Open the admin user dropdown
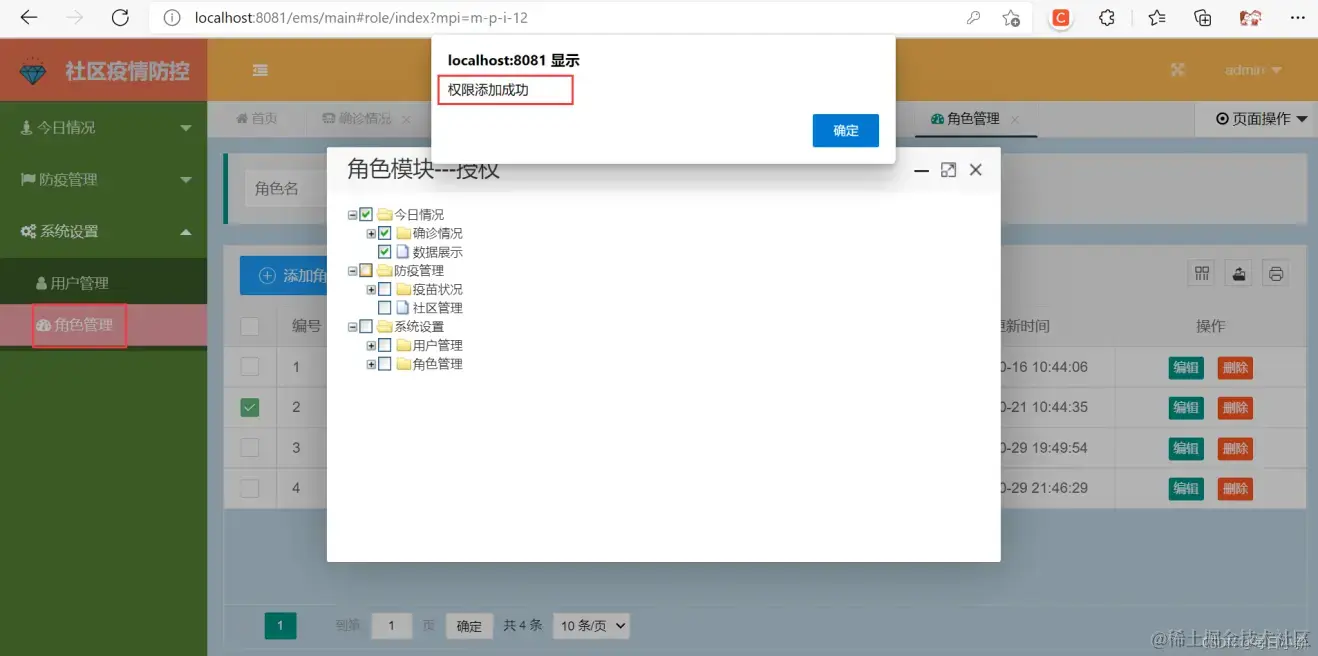 [1253, 70]
